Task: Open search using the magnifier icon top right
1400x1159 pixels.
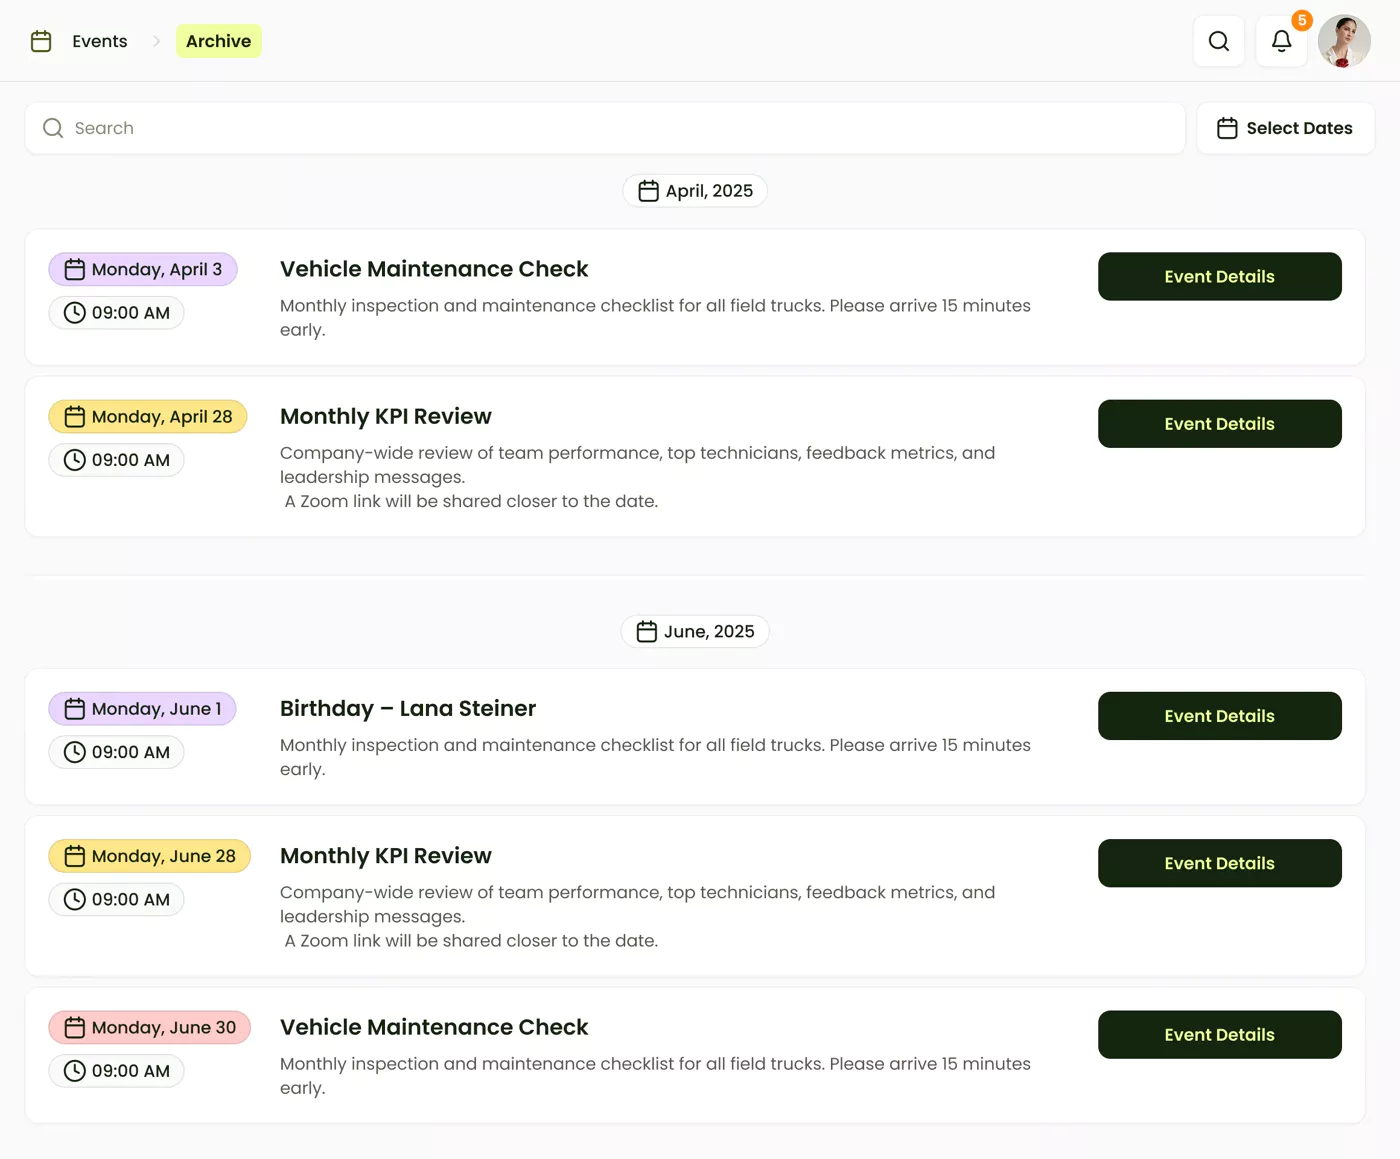Action: (1218, 41)
